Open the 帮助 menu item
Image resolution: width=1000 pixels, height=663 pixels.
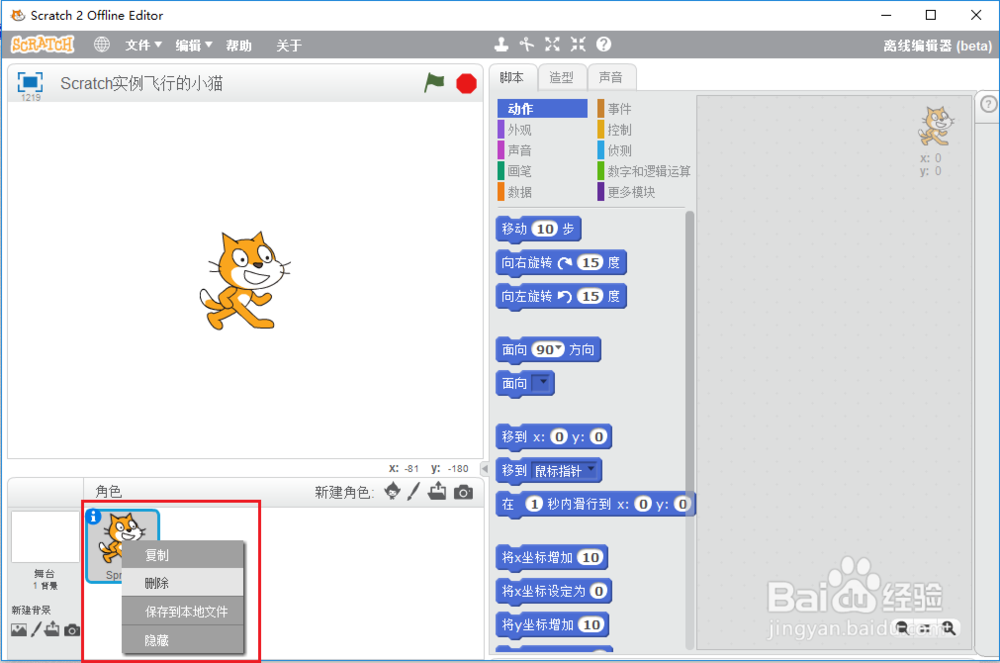pyautogui.click(x=239, y=45)
